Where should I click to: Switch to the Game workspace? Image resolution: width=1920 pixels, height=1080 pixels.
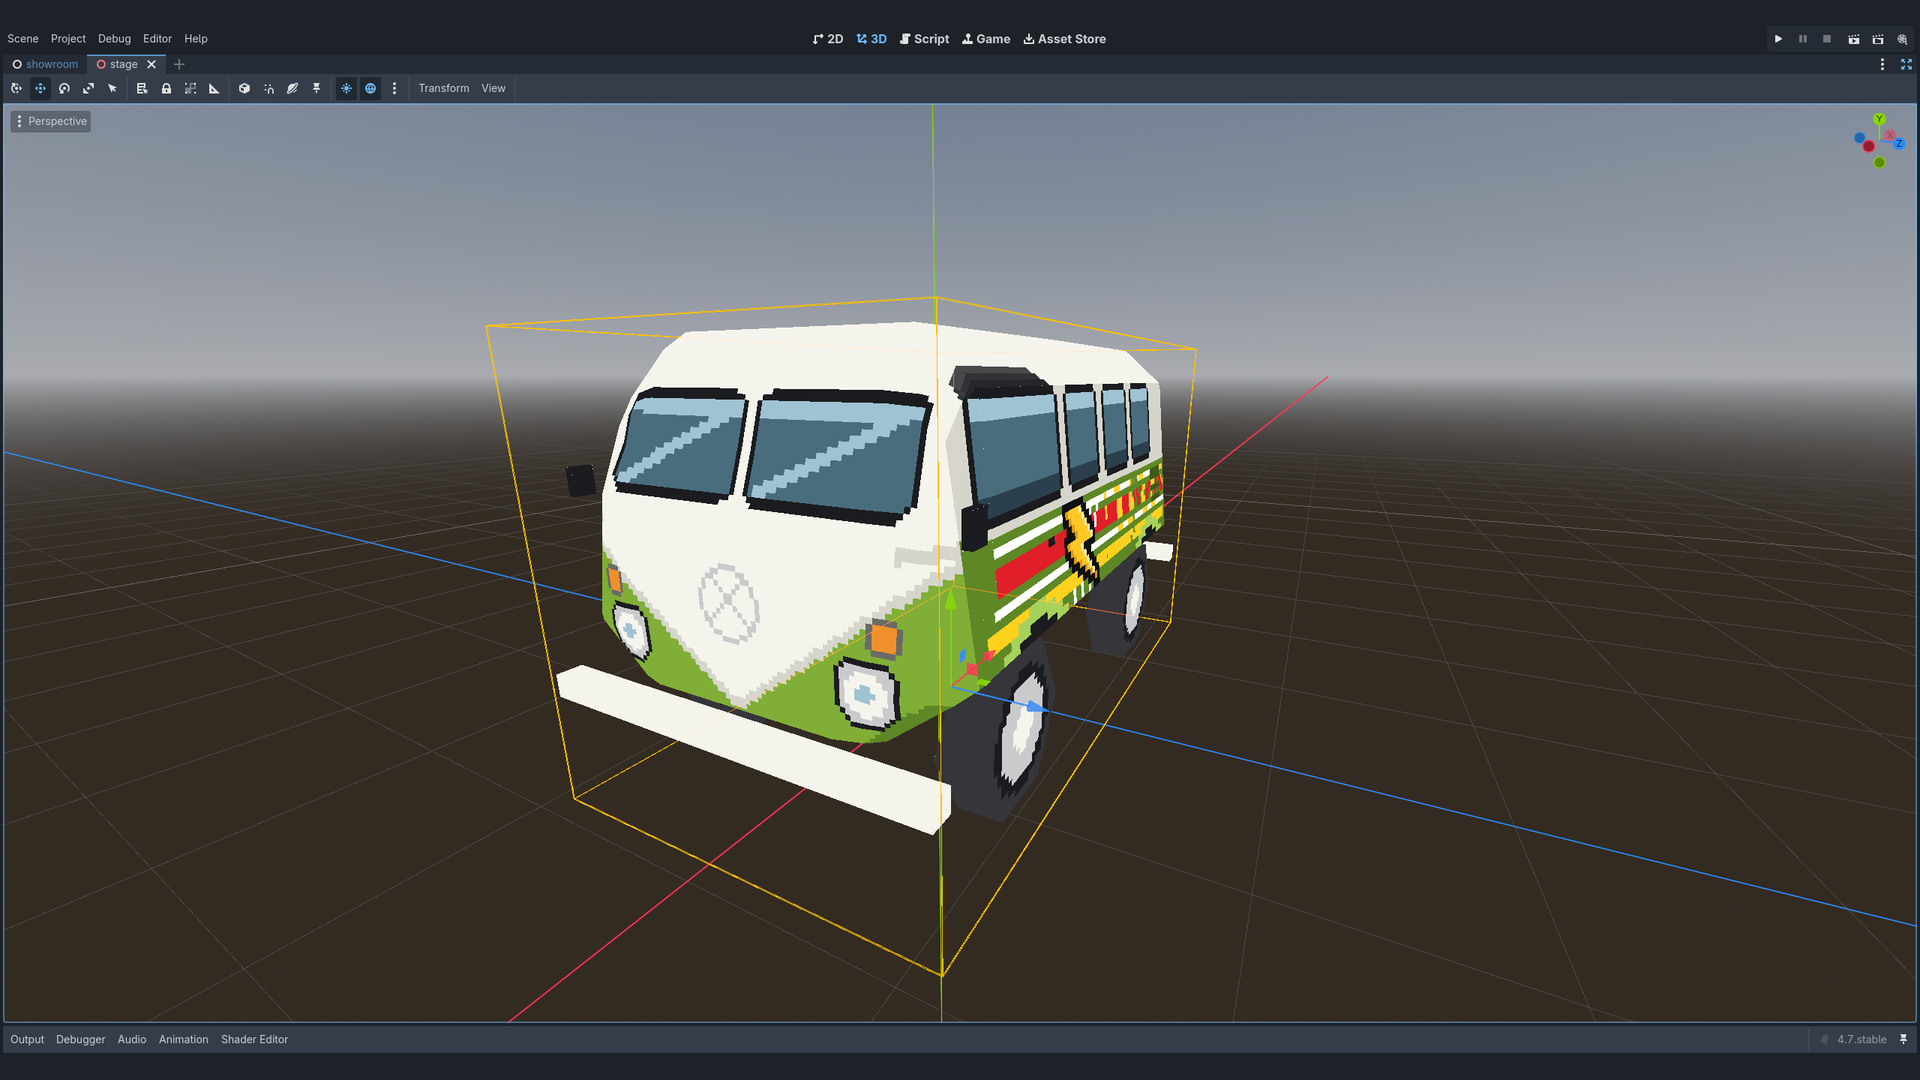(986, 39)
